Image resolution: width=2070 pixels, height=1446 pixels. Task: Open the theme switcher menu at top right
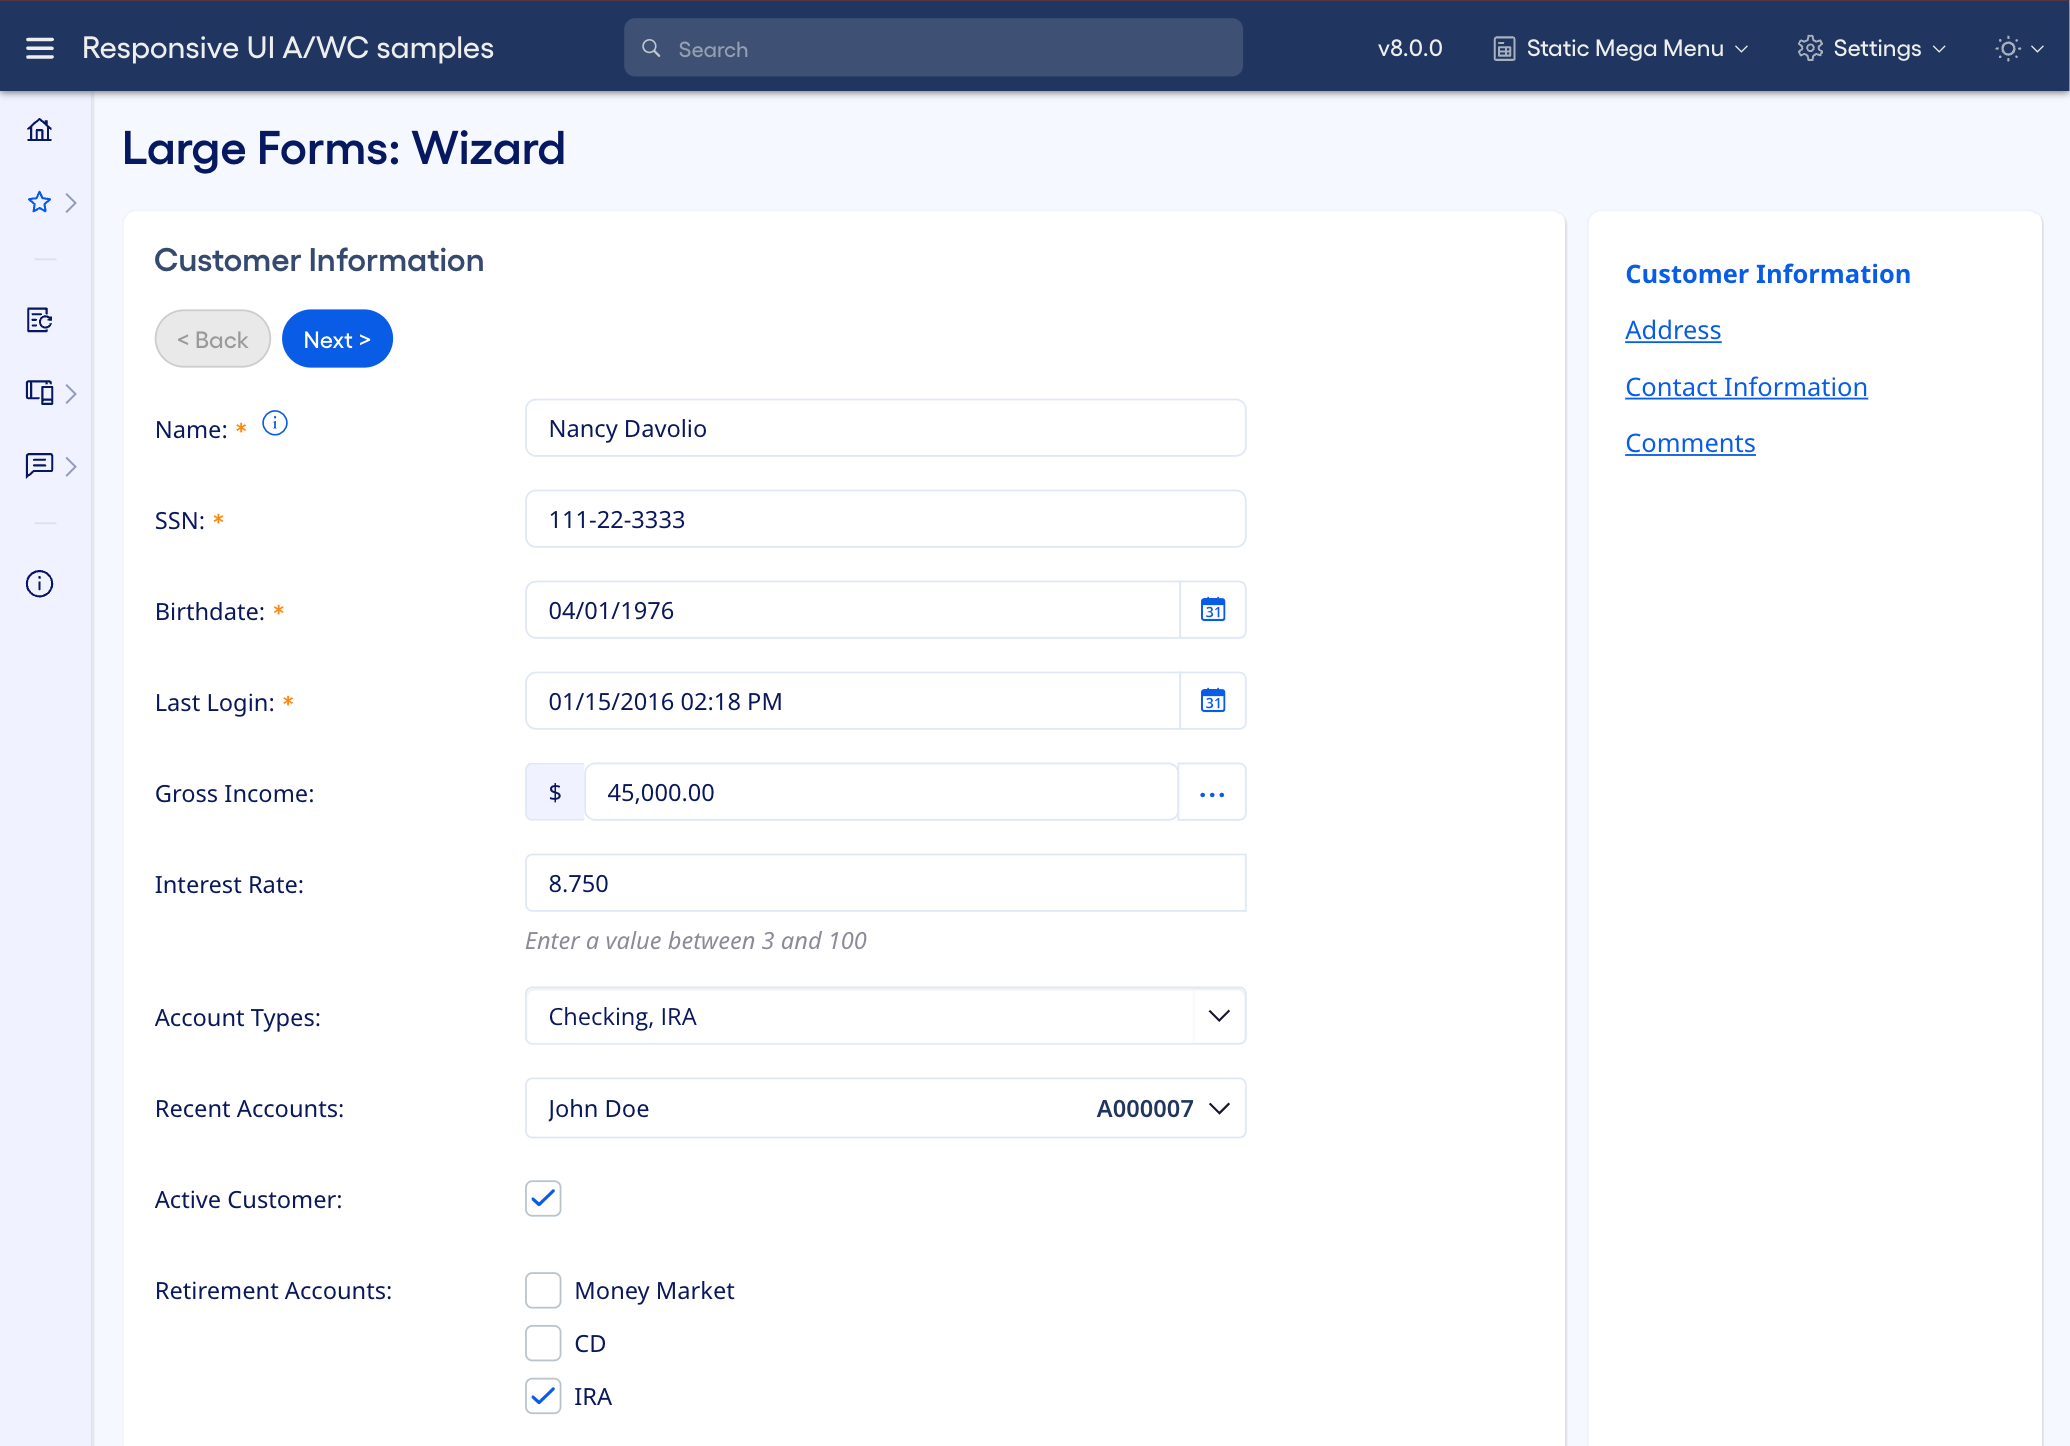tap(2017, 47)
